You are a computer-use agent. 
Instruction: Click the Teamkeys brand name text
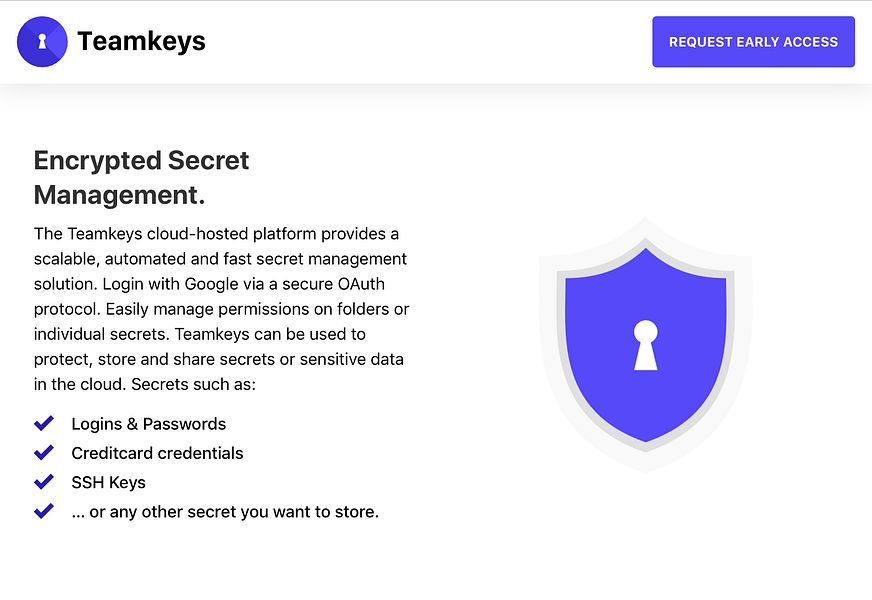pyautogui.click(x=141, y=41)
